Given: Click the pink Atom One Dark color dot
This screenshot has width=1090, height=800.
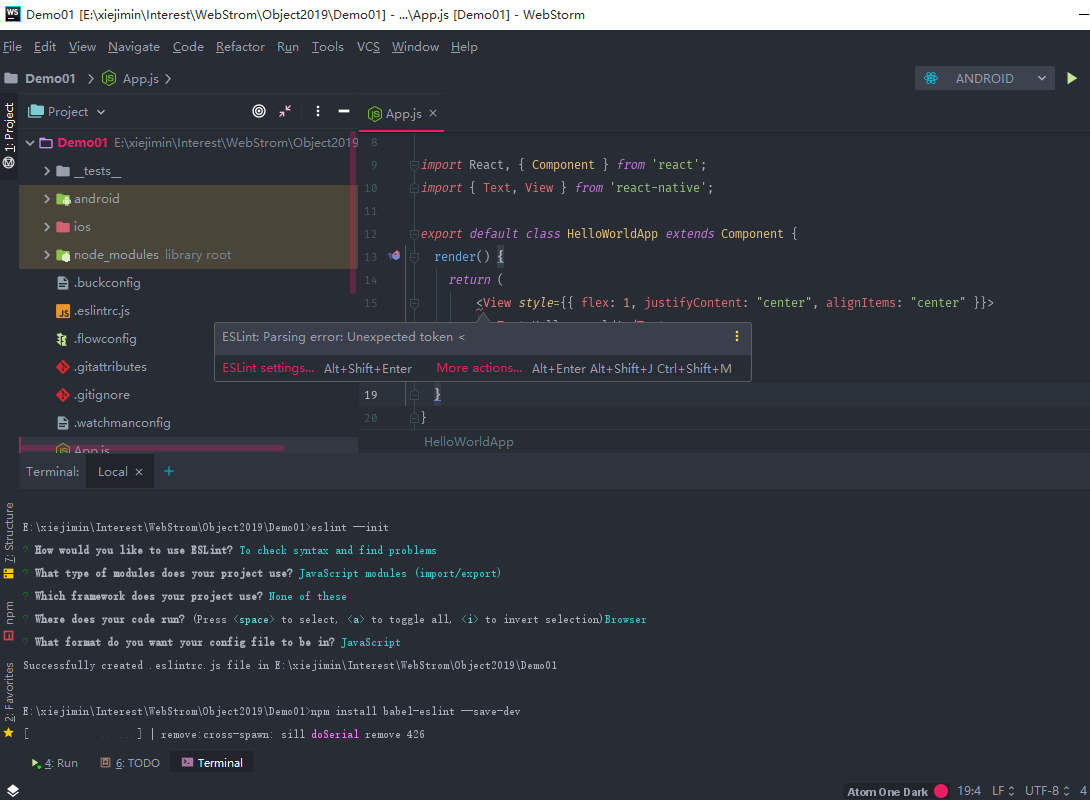Looking at the screenshot, I should [x=941, y=791].
